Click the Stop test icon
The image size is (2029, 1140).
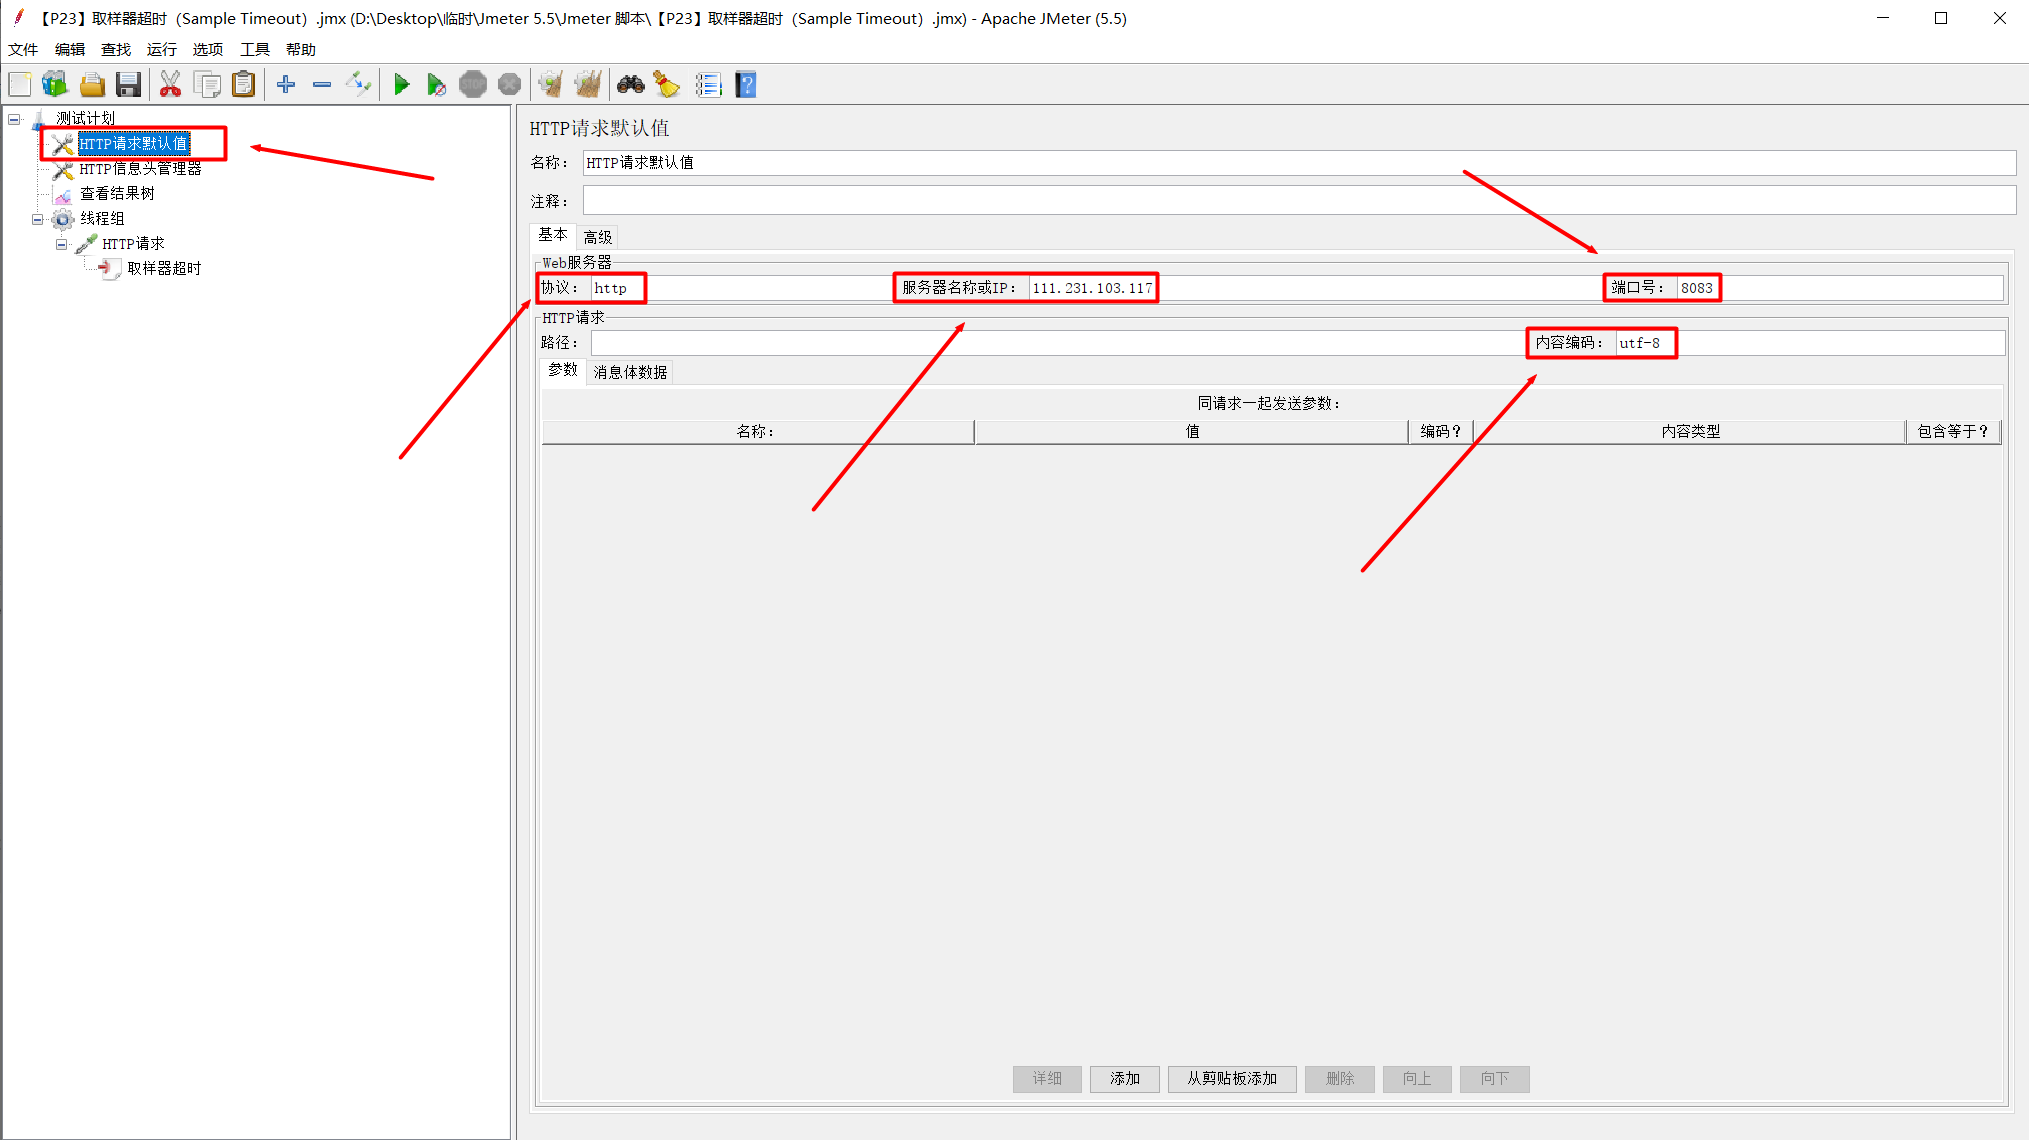pyautogui.click(x=473, y=85)
